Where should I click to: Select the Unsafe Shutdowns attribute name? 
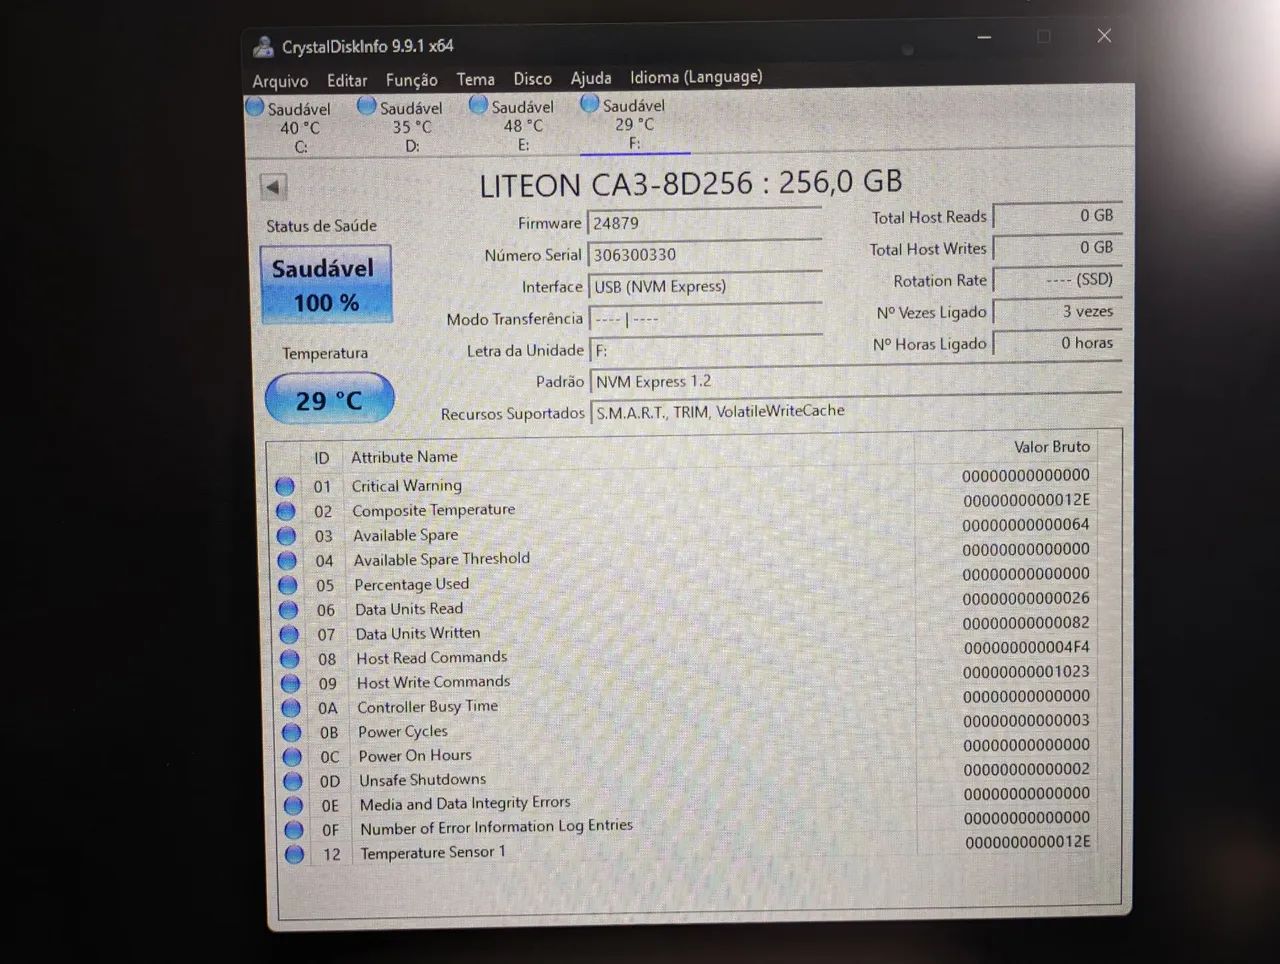pyautogui.click(x=423, y=780)
